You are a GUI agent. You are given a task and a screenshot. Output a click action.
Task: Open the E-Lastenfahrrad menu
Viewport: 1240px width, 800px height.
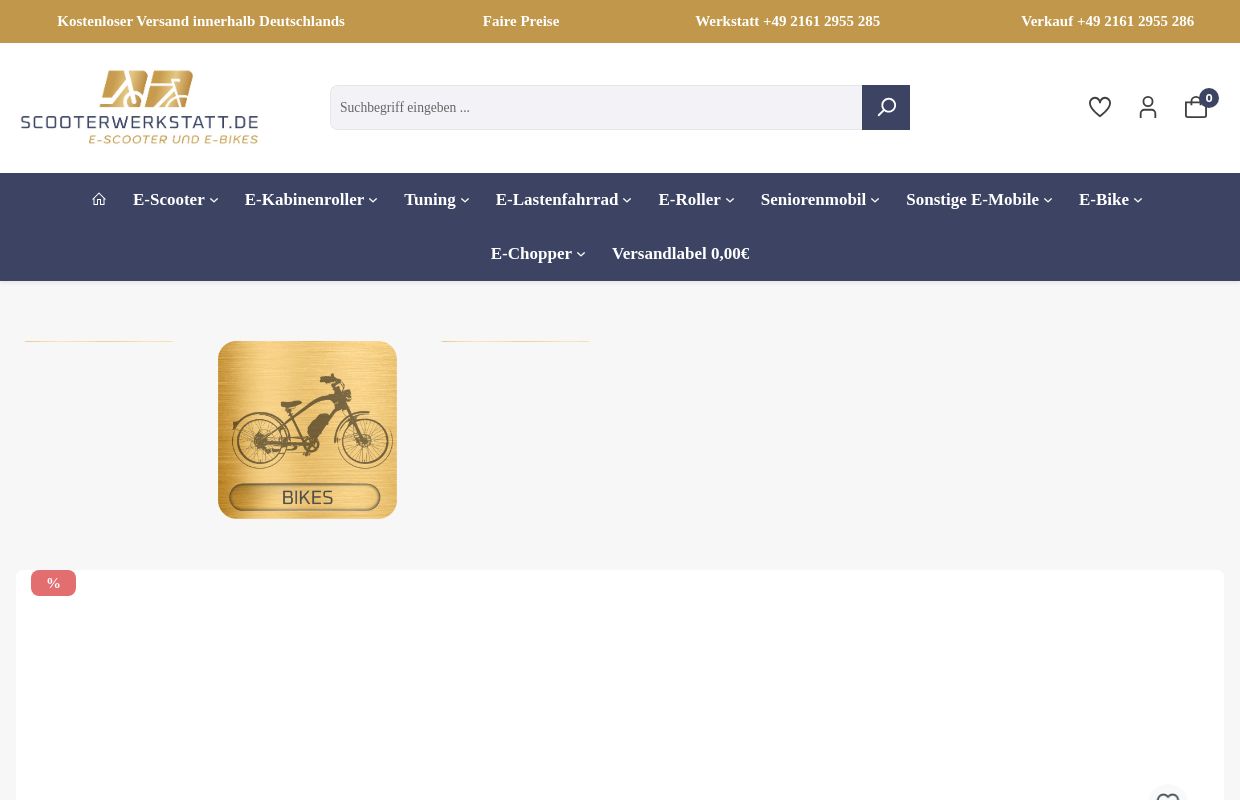[x=563, y=200]
